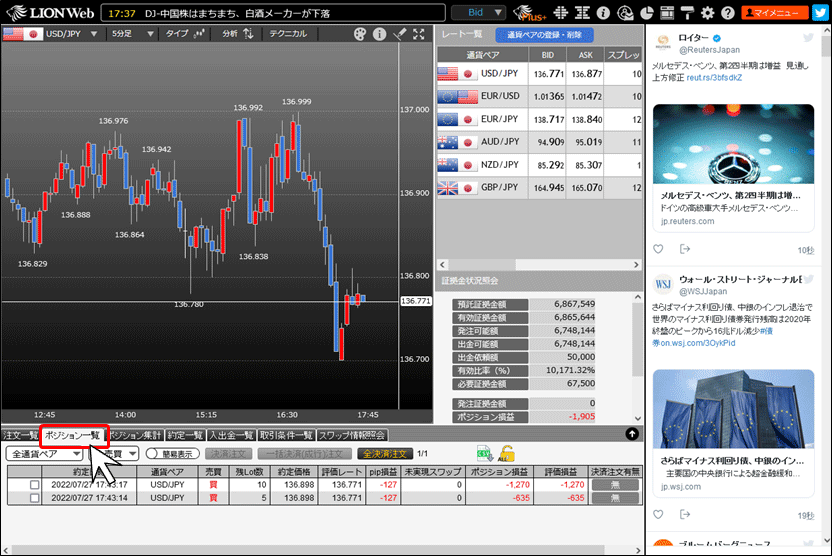Share the Reuters Mercedes tweet
The height and width of the screenshot is (556, 832).
click(x=684, y=249)
